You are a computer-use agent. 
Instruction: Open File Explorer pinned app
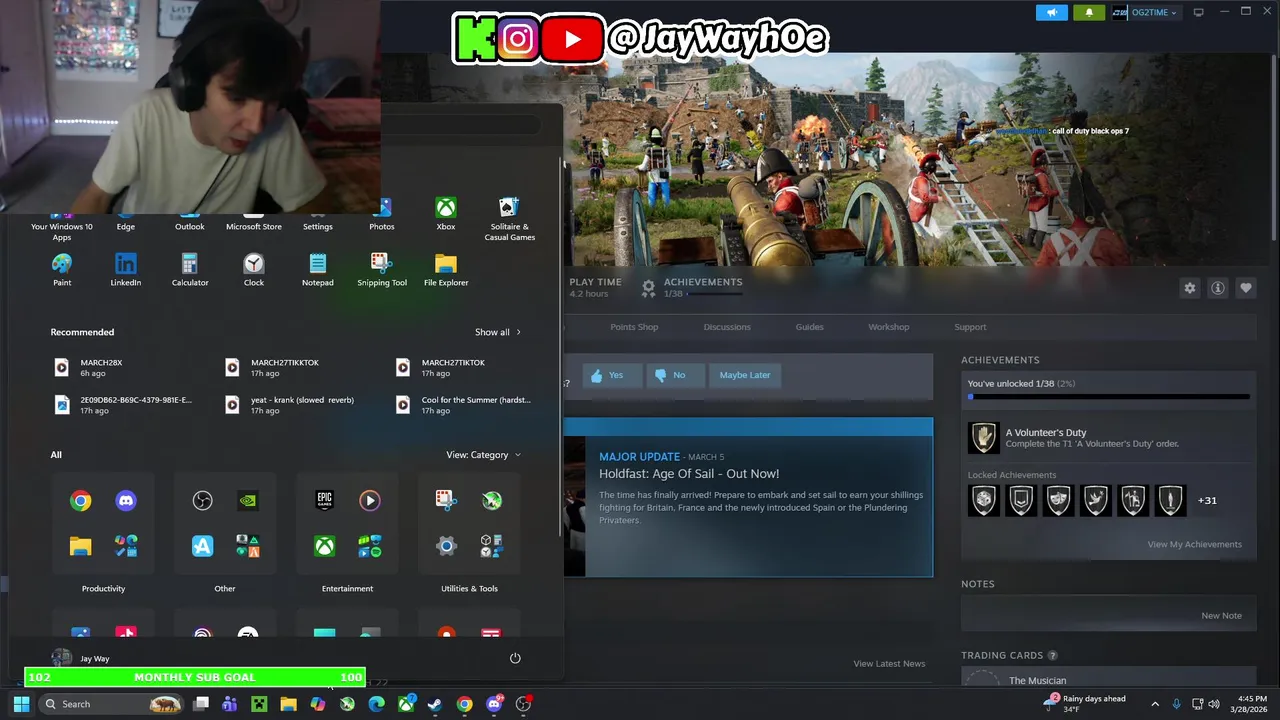point(446,270)
